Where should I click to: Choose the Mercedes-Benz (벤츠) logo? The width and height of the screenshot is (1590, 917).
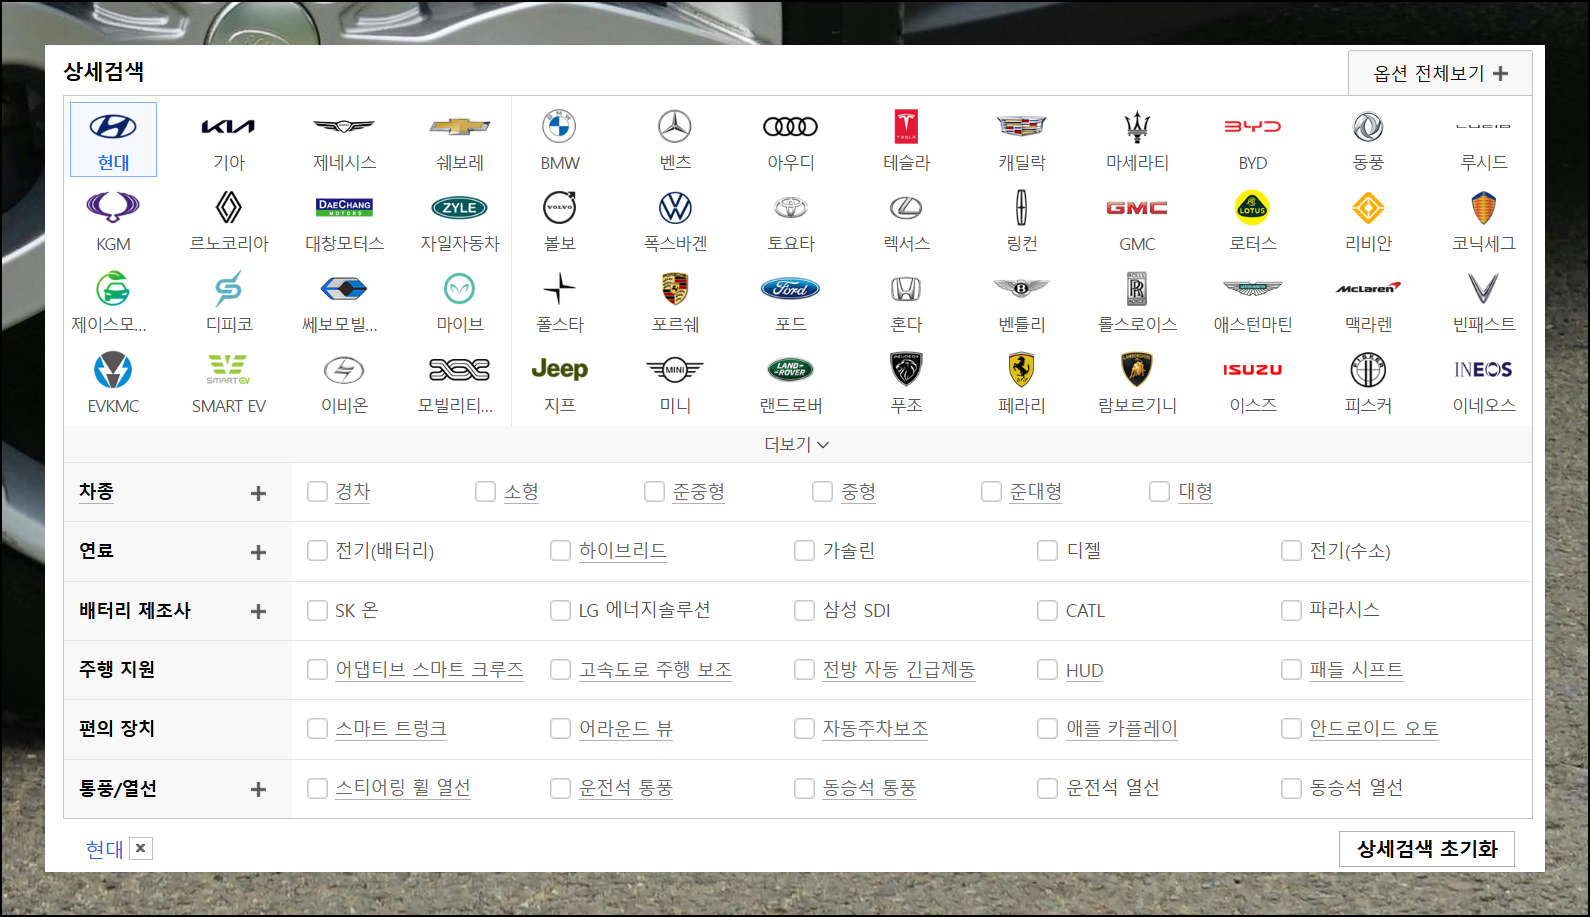pos(675,127)
